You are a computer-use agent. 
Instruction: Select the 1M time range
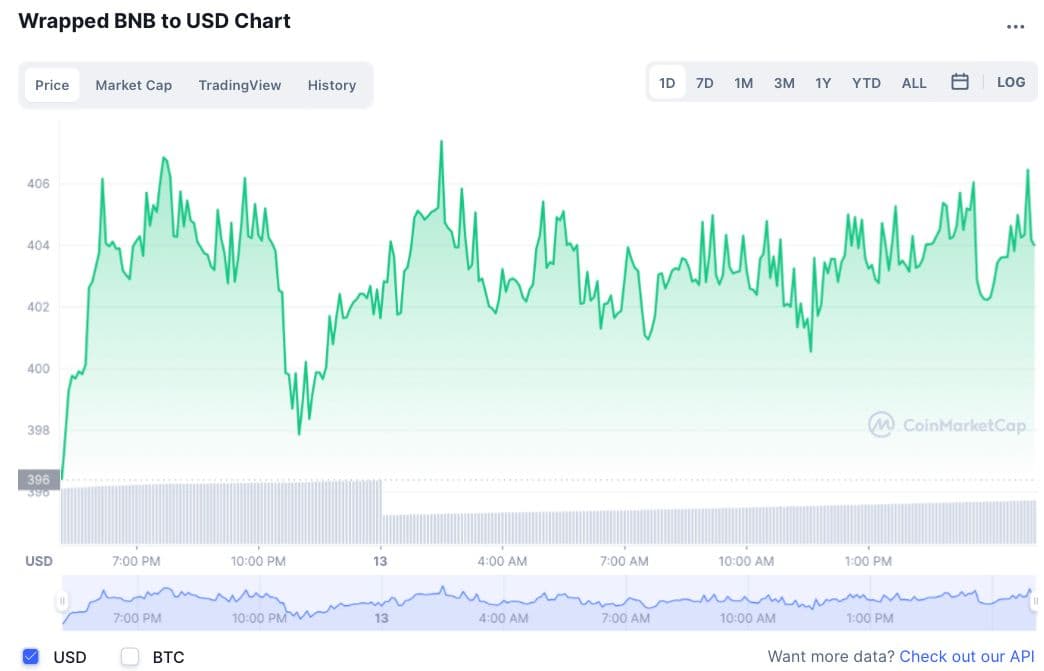click(743, 83)
